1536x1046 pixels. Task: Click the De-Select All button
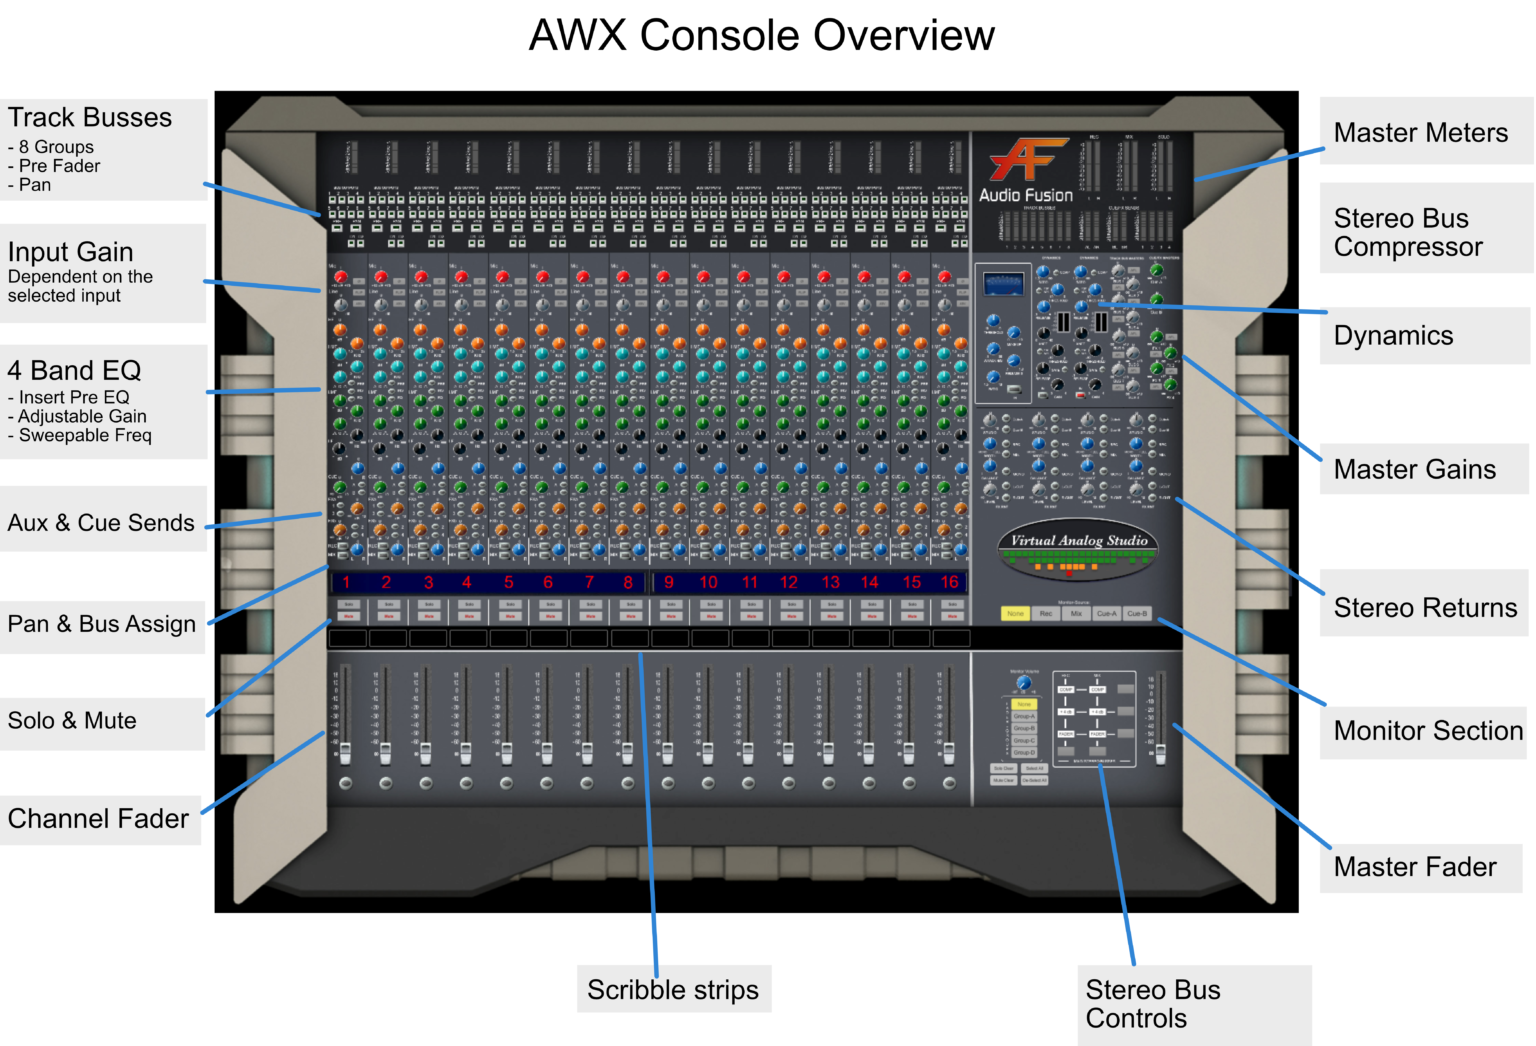1035,780
